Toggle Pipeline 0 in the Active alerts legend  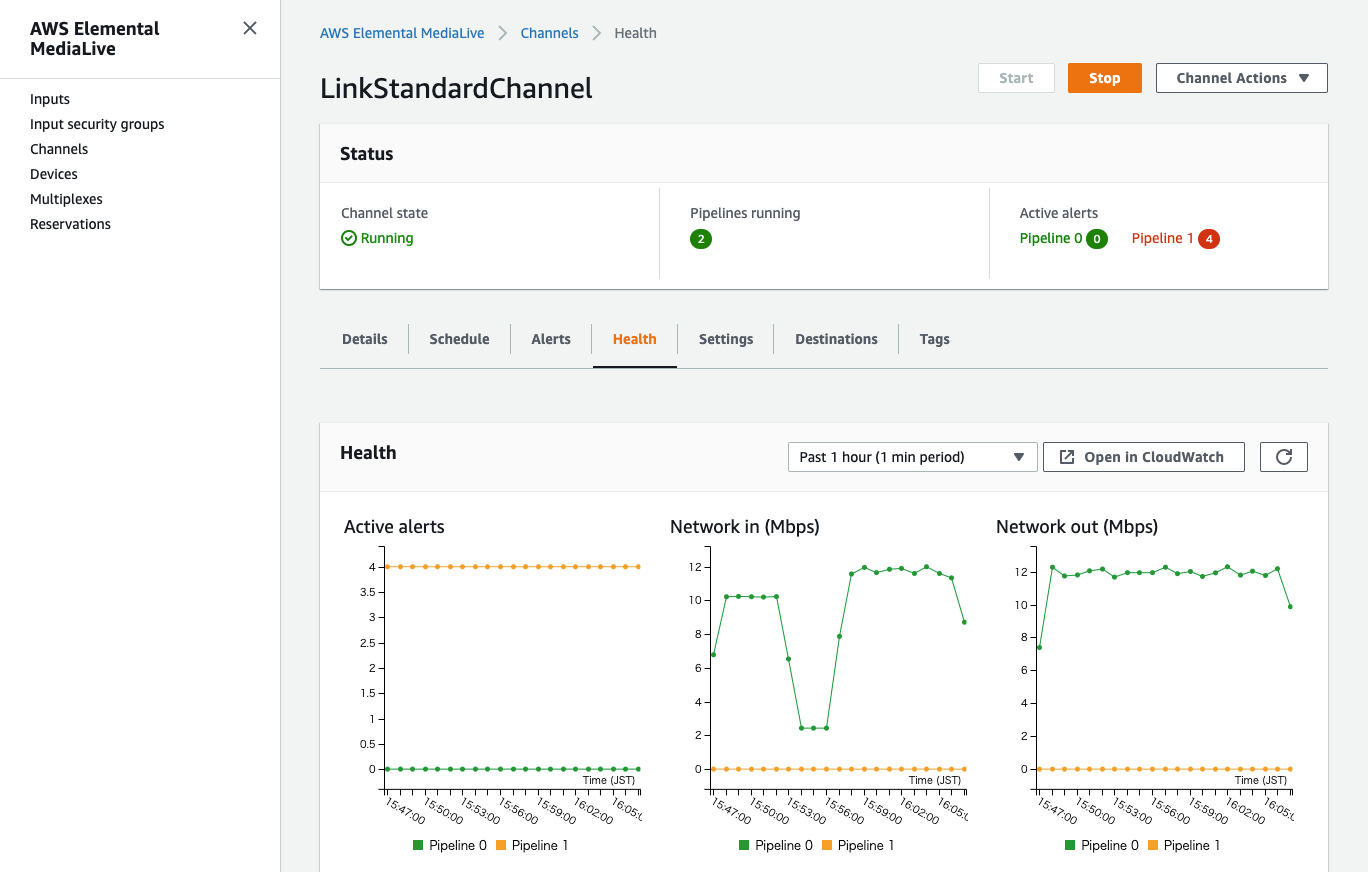(450, 845)
